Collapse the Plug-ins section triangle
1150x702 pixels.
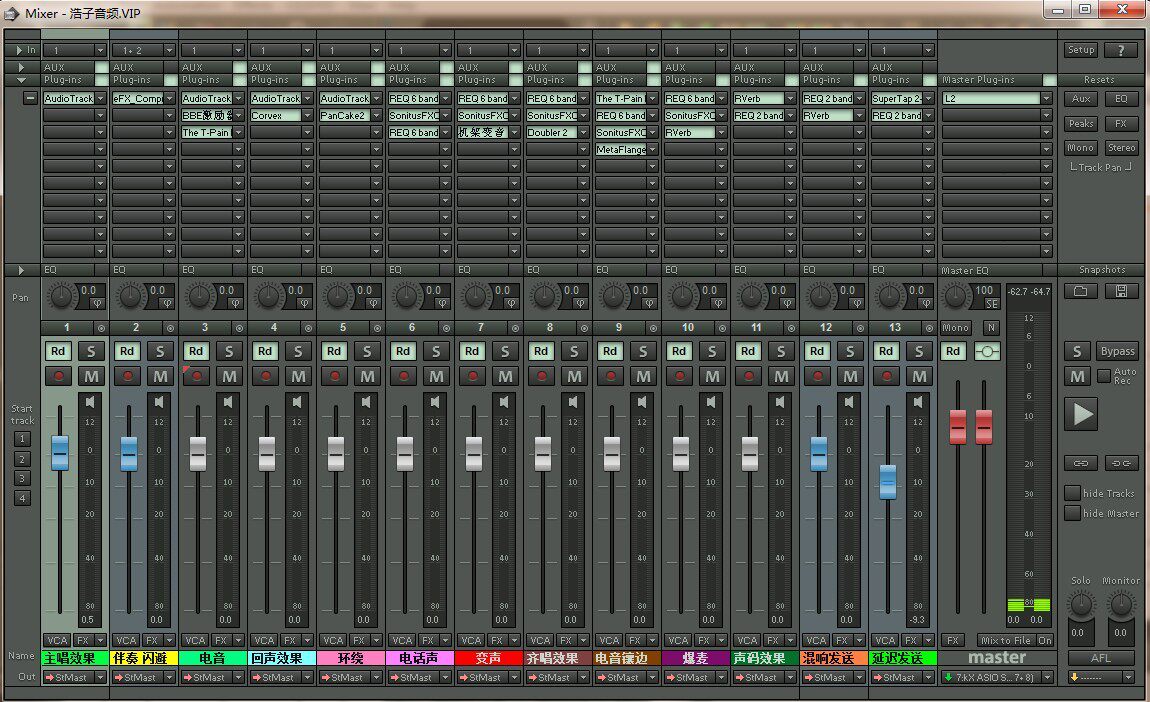21,79
